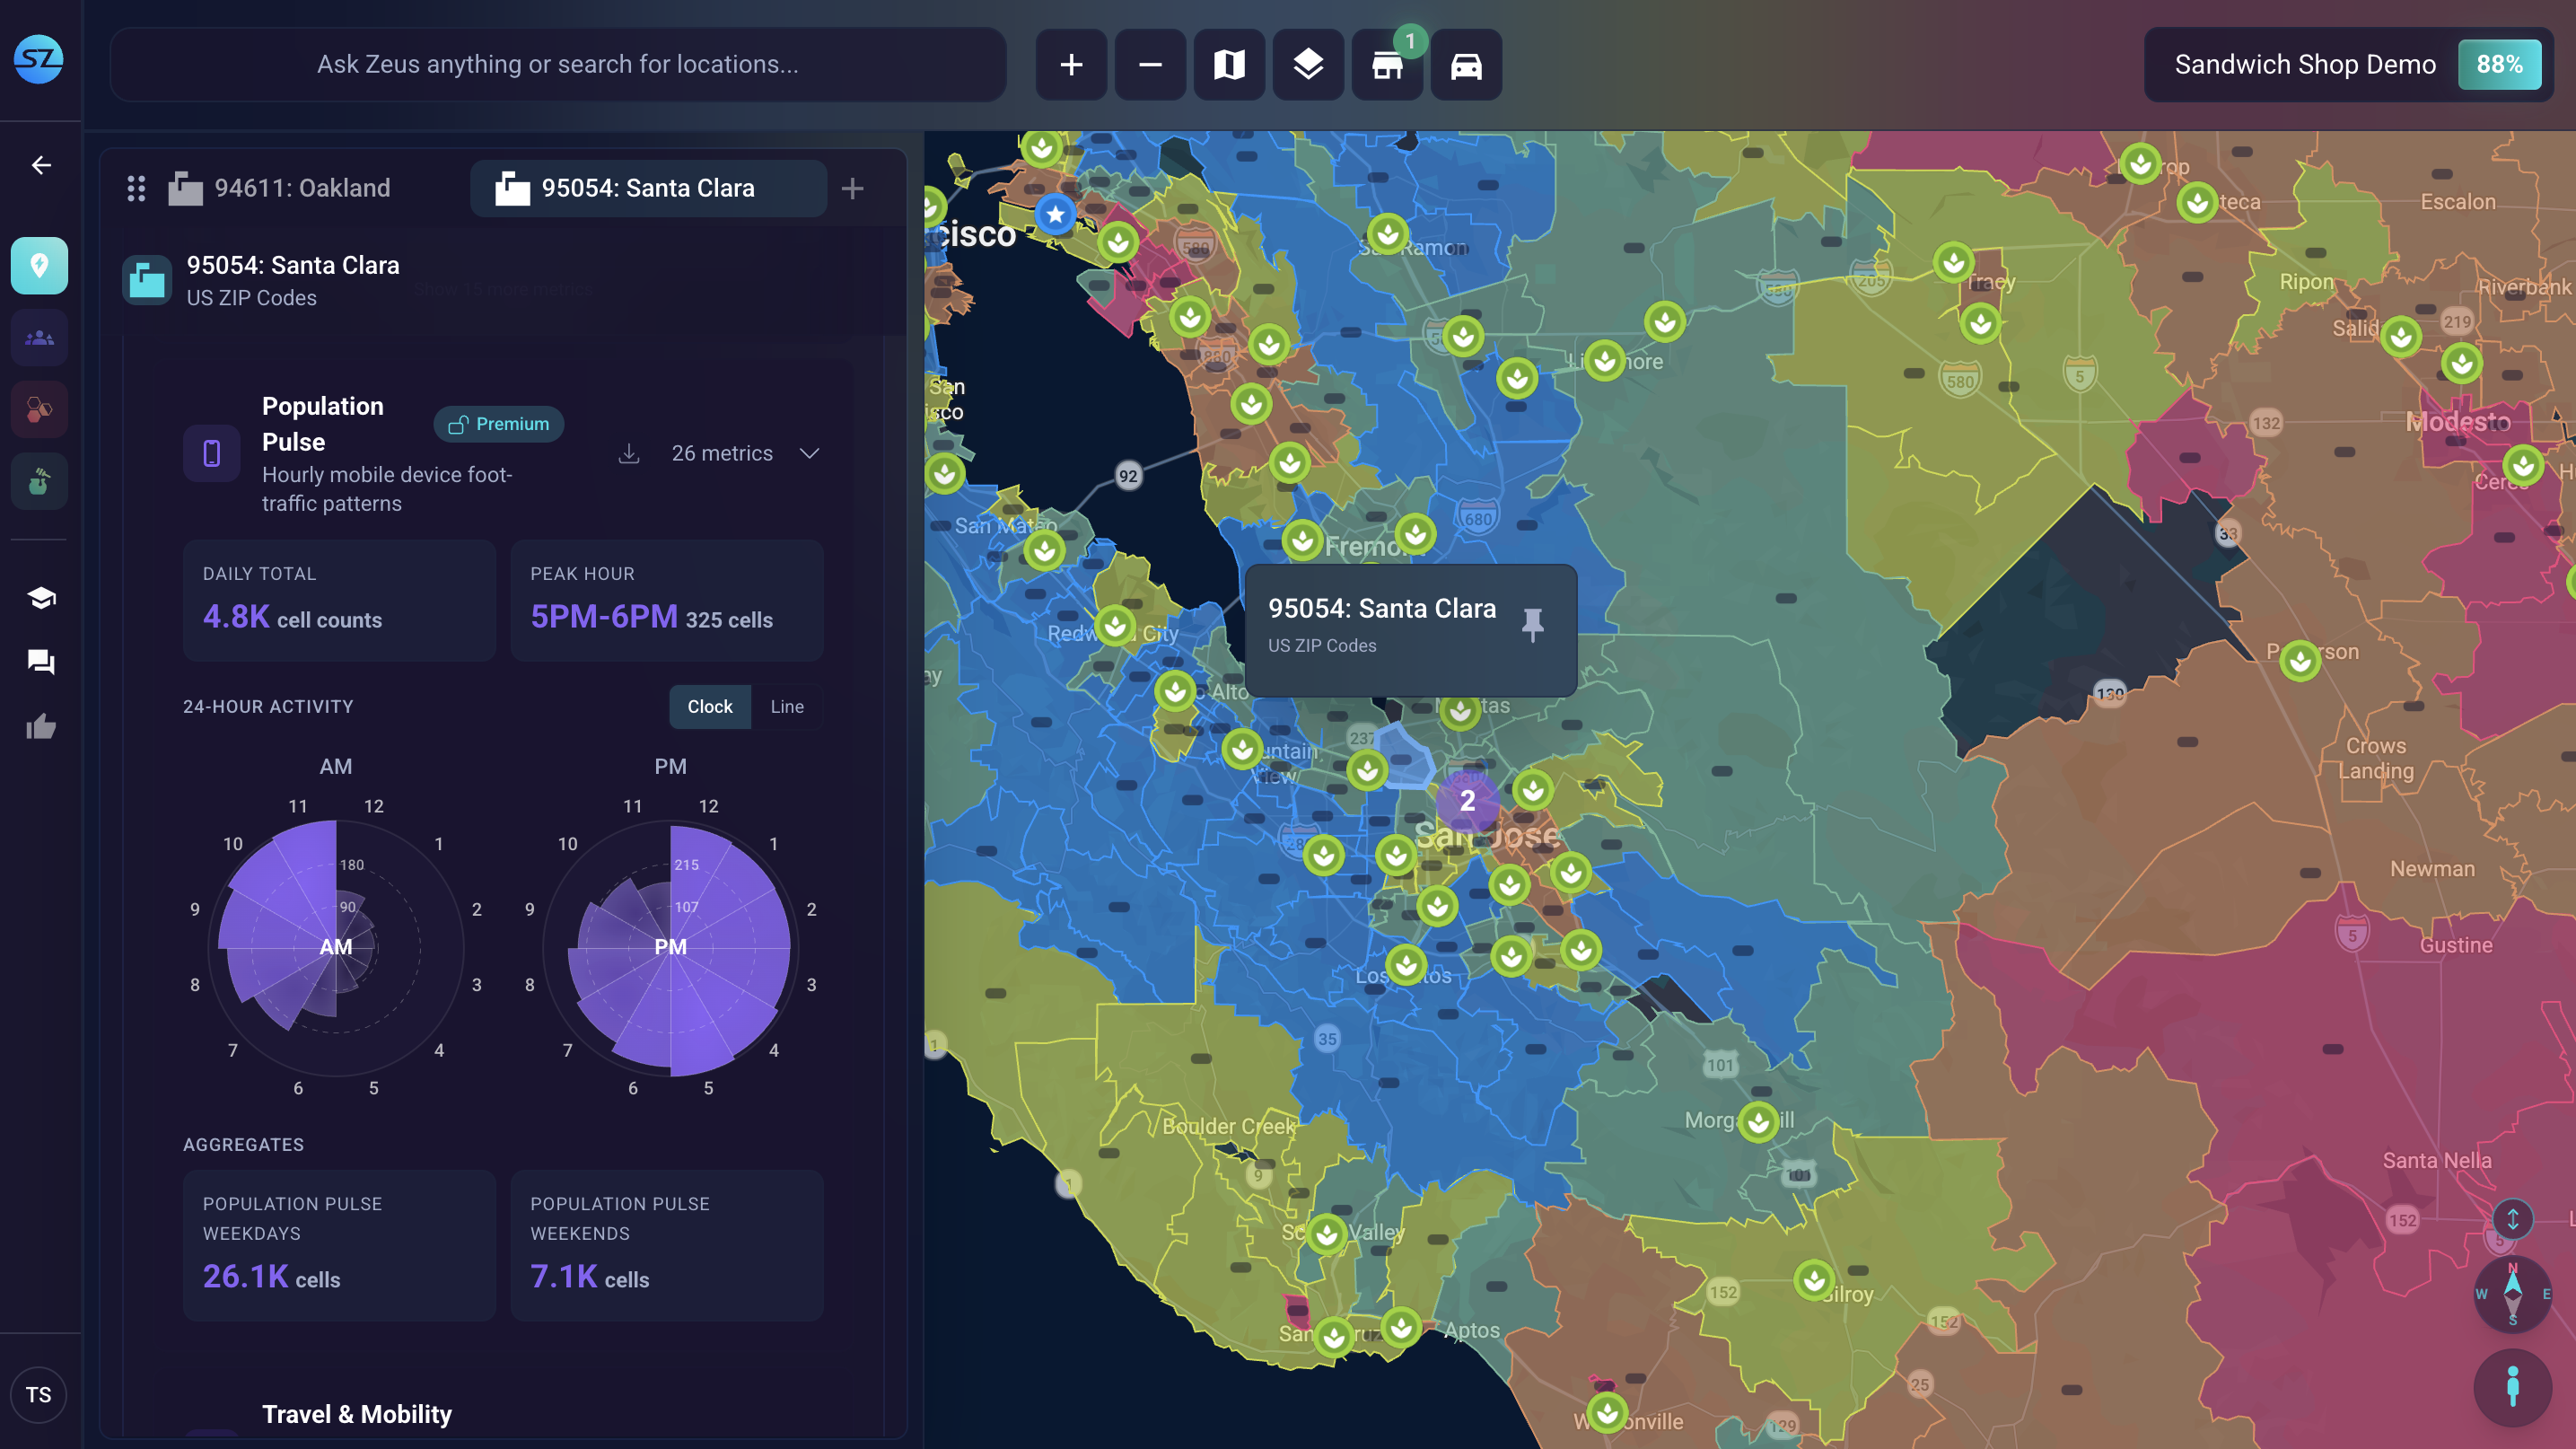2576x1449 pixels.
Task: Open the 26 metrics dropdown label
Action: (x=722, y=454)
